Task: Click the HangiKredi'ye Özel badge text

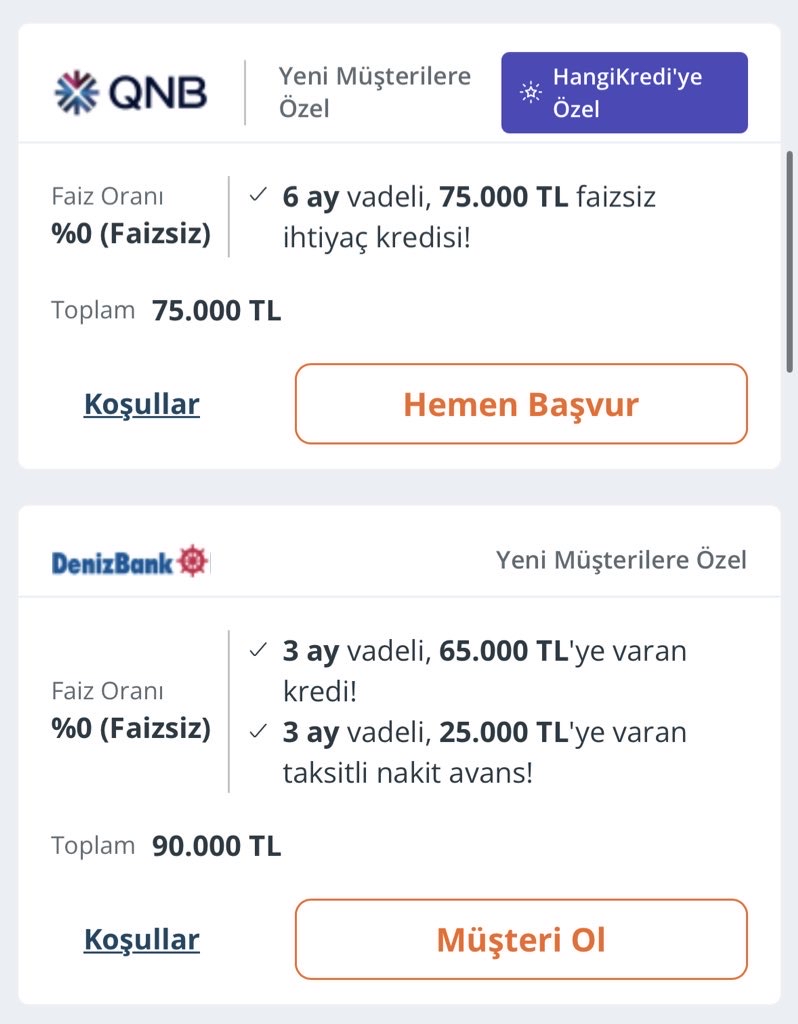Action: tap(627, 92)
